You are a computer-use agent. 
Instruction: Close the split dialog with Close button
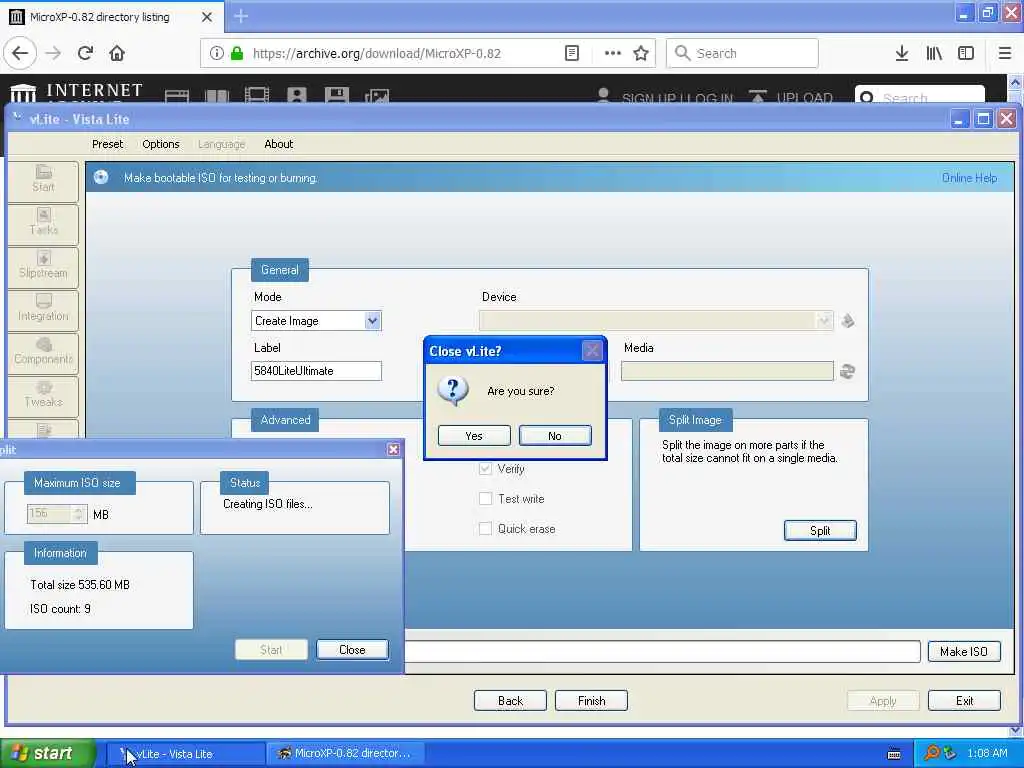pyautogui.click(x=352, y=650)
